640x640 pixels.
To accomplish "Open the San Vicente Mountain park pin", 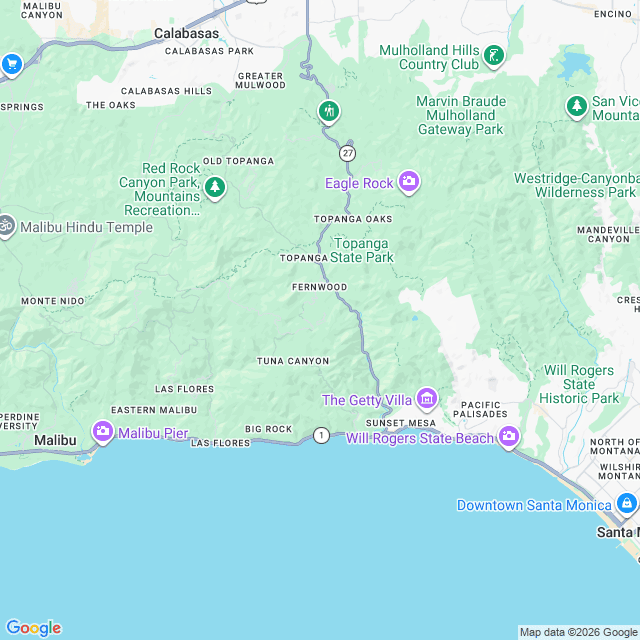I will tap(577, 107).
